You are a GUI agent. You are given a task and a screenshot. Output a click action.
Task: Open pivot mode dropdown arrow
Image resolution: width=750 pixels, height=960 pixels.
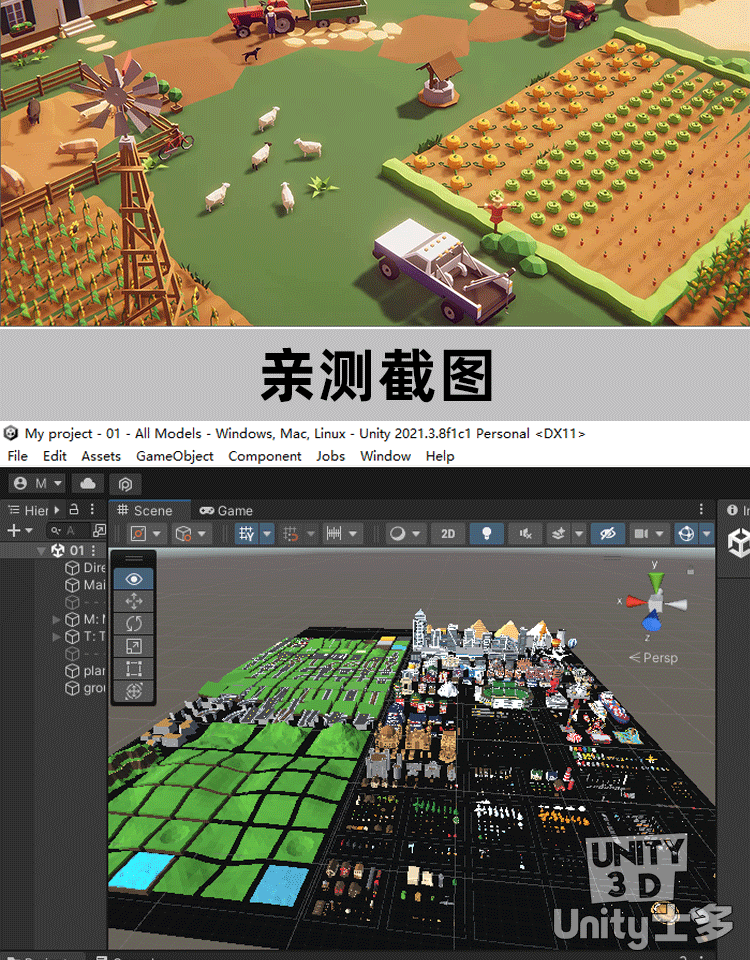(157, 534)
